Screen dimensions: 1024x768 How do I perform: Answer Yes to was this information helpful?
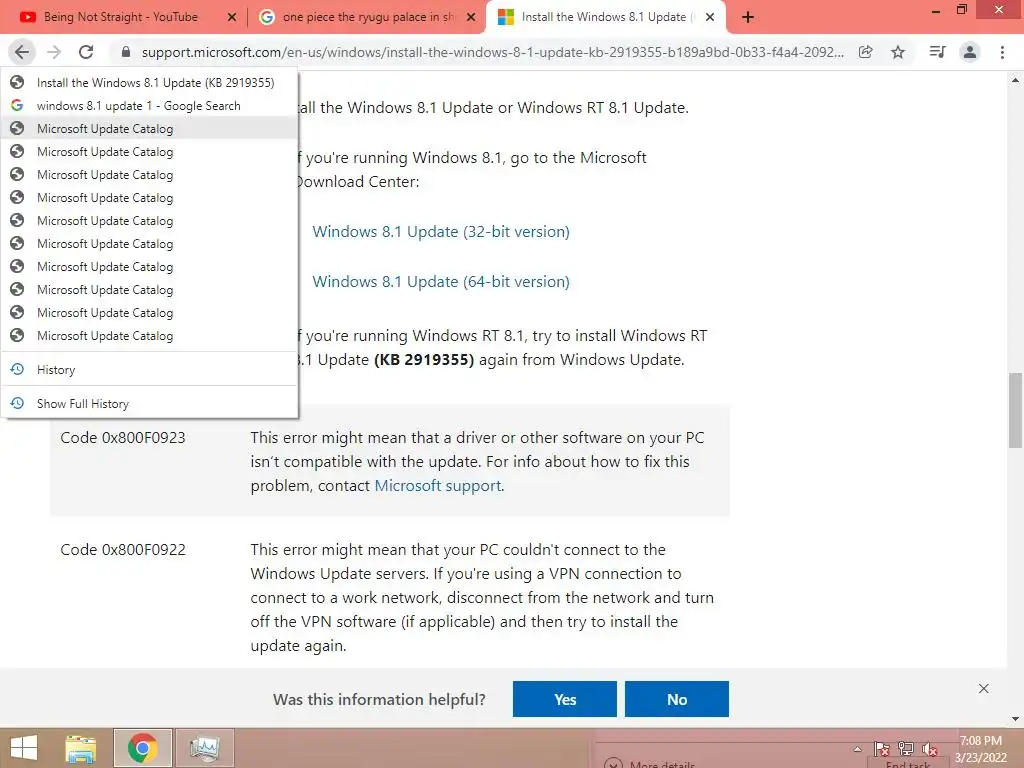click(565, 699)
